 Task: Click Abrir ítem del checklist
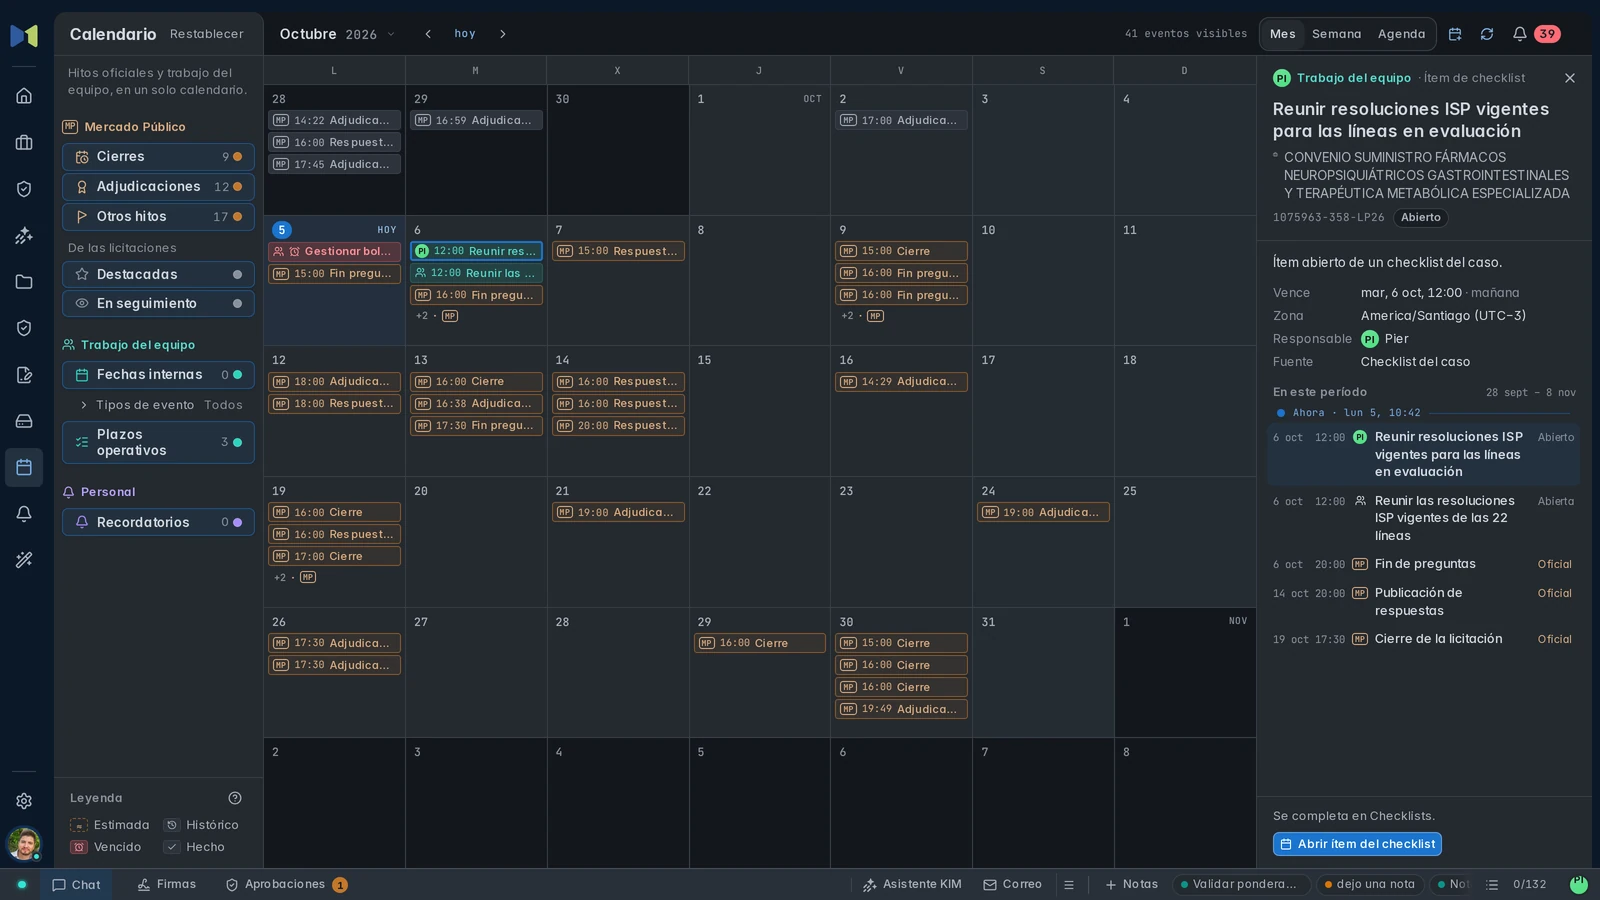point(1357,844)
